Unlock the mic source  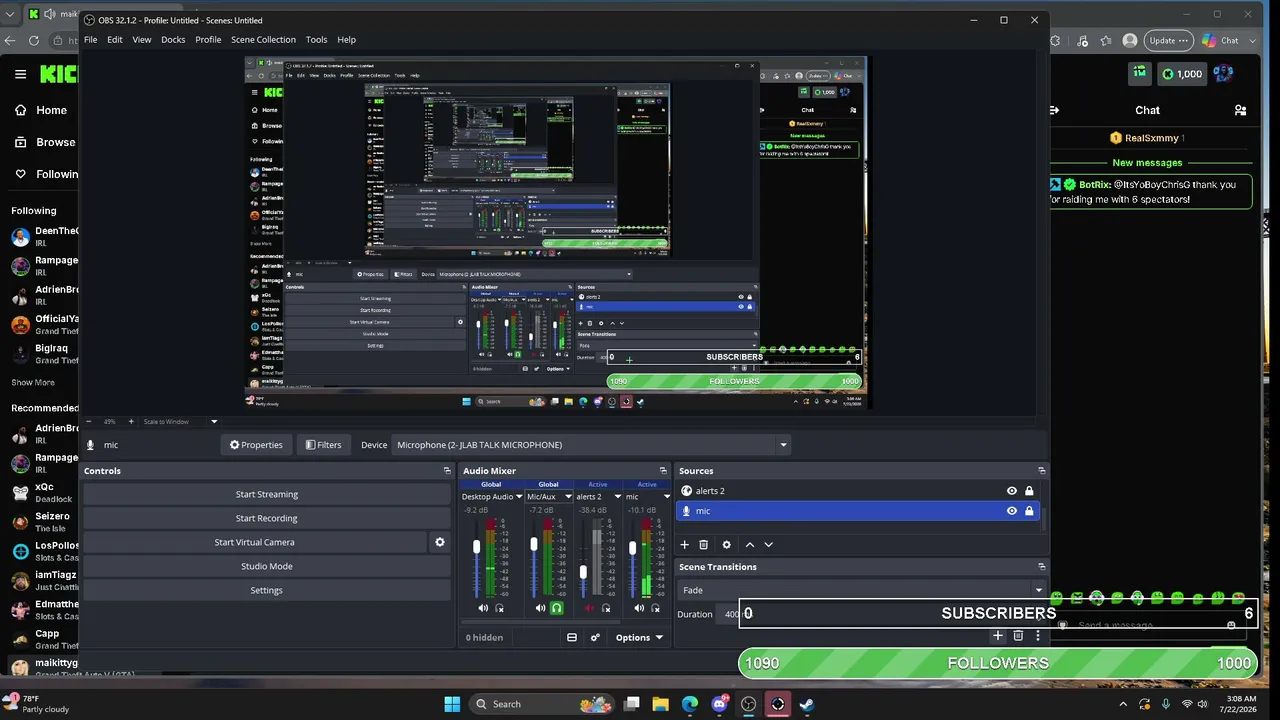coord(1029,511)
